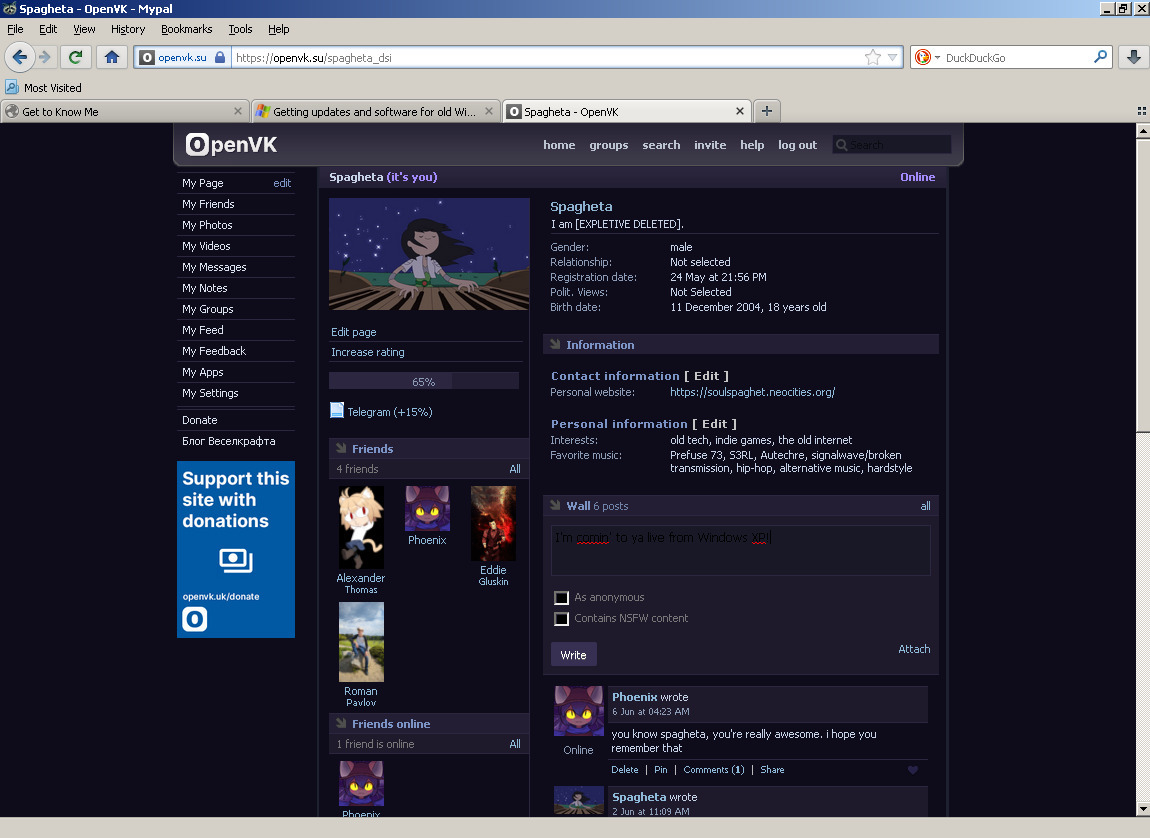
Task: Like Phoenix's wall post with heart icon
Action: click(912, 770)
